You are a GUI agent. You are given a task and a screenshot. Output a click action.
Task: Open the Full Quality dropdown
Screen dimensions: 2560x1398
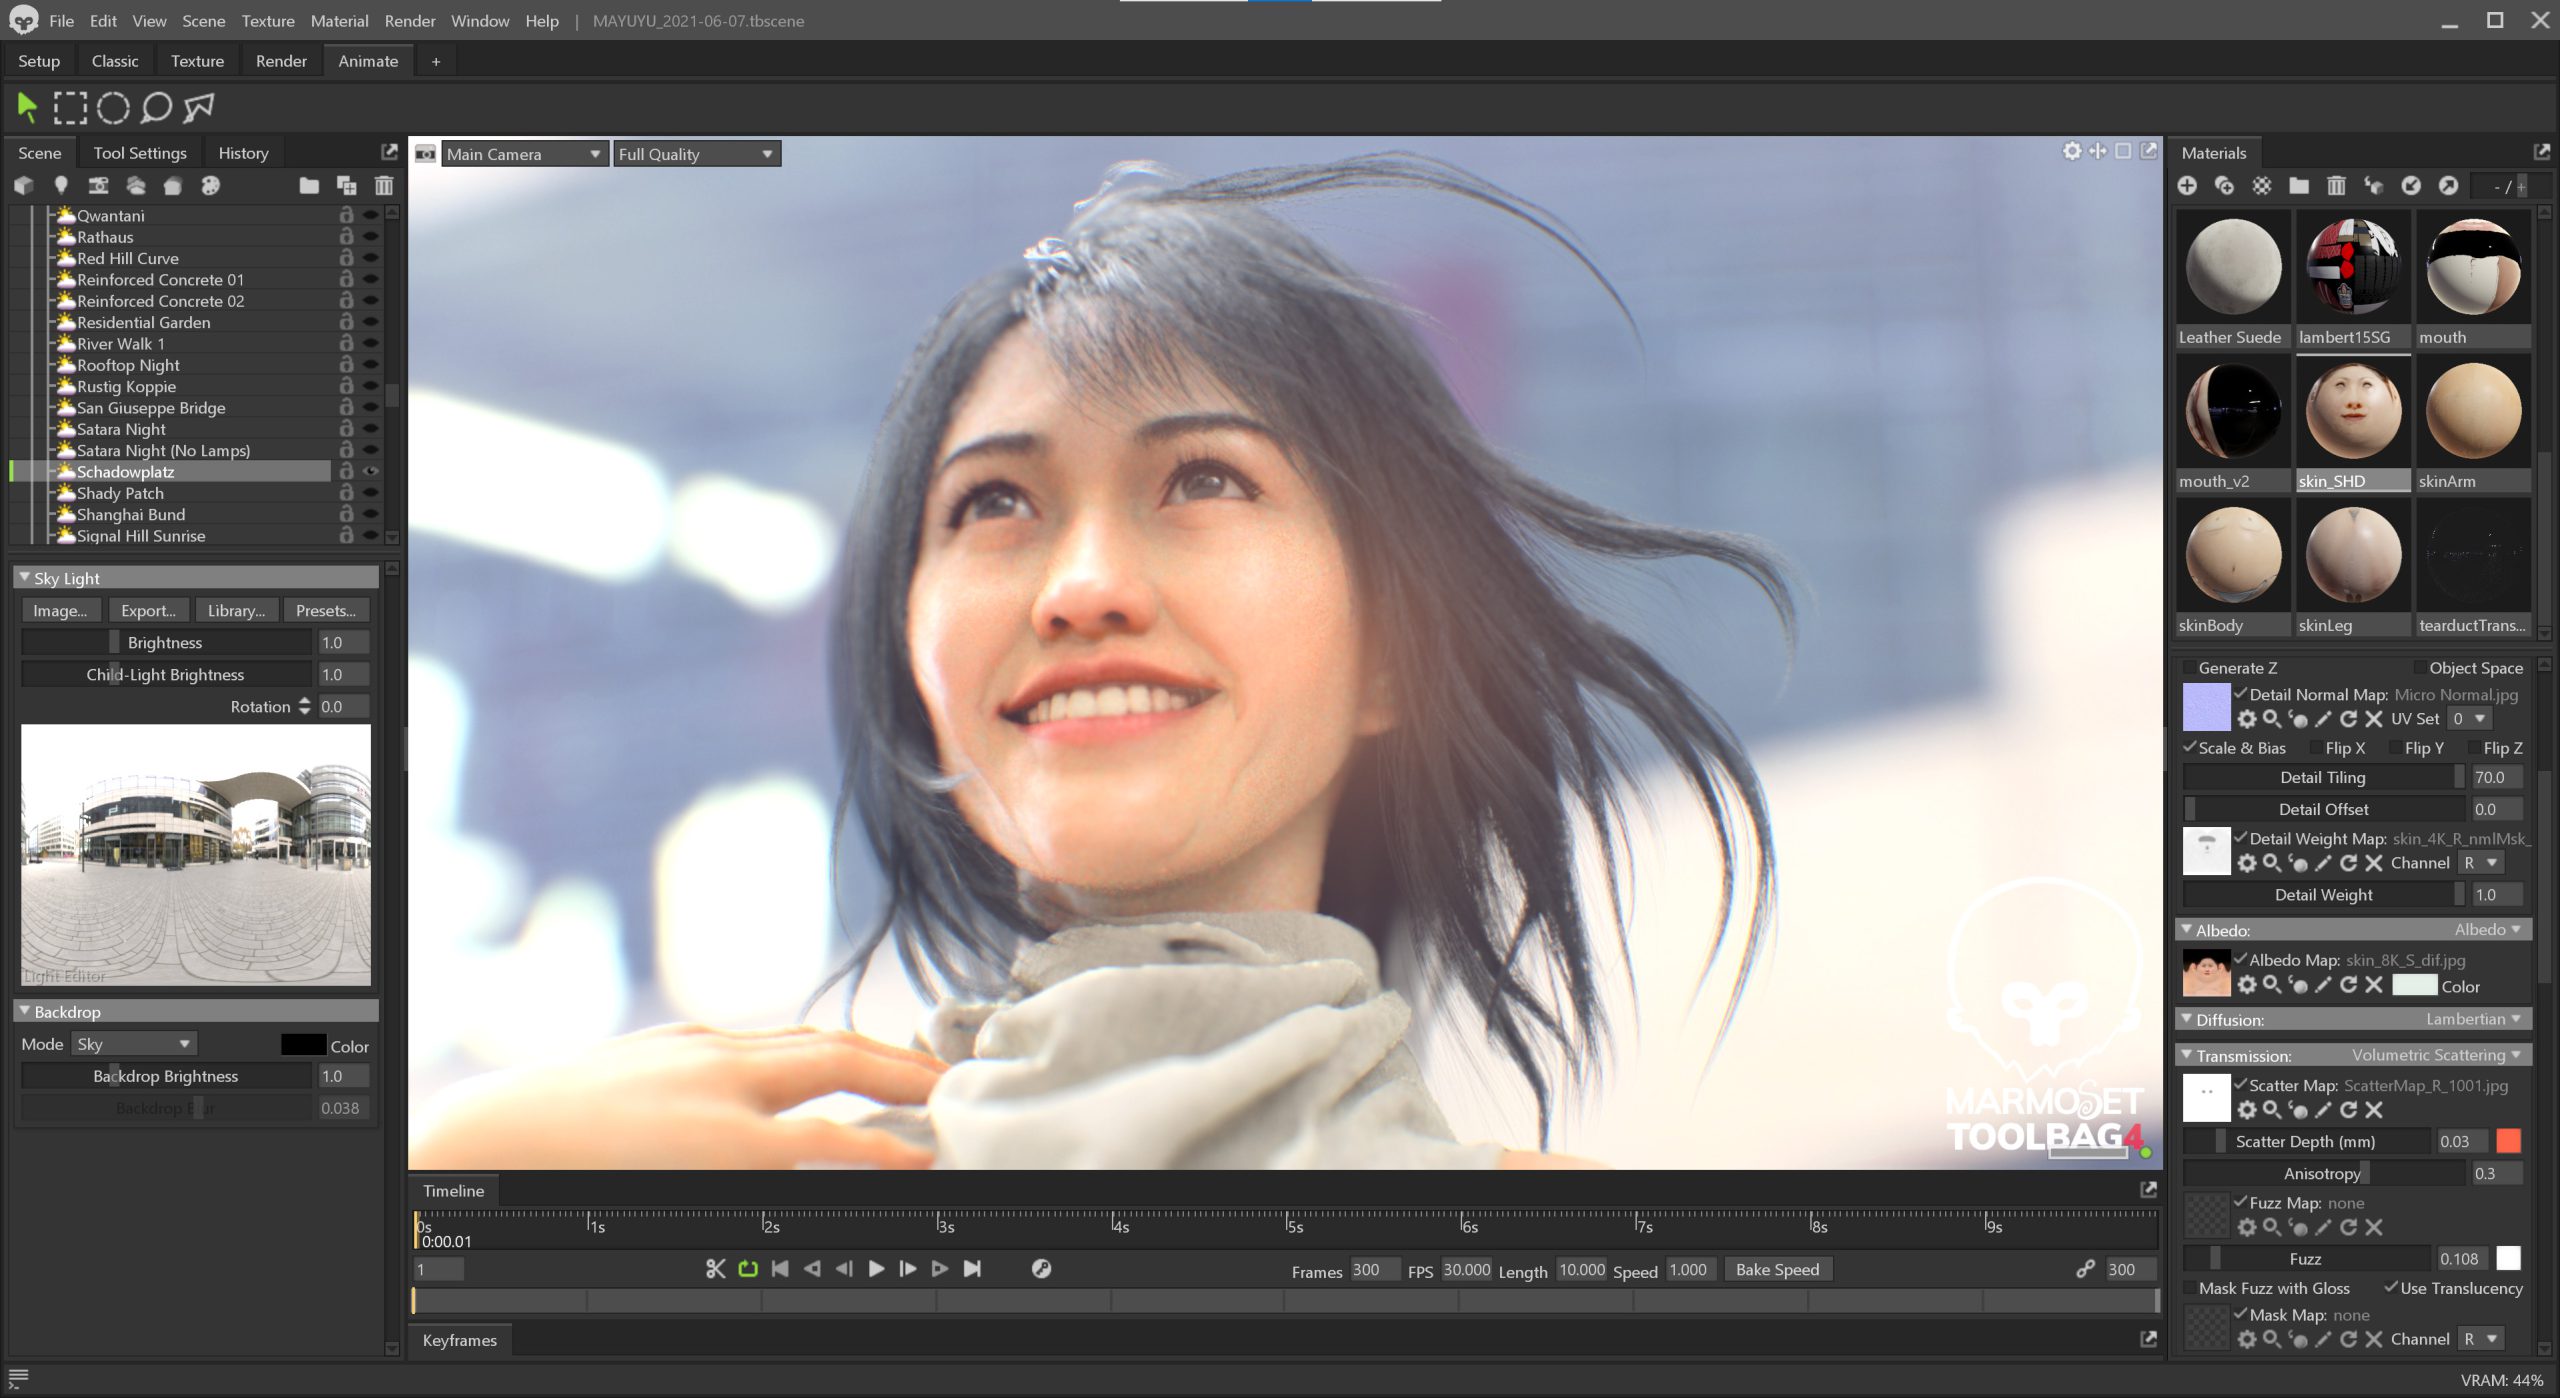pyautogui.click(x=696, y=154)
